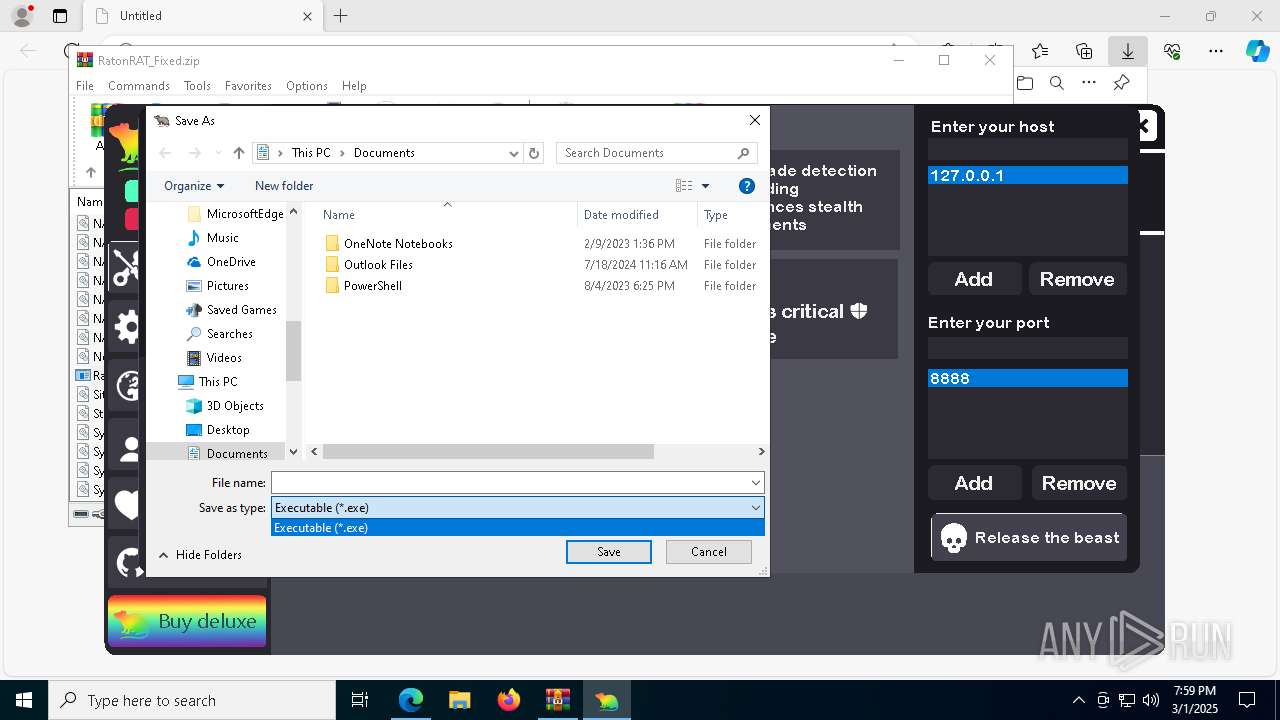The height and width of the screenshot is (720, 1280).
Task: Refresh the Documents folder view
Action: [x=534, y=153]
